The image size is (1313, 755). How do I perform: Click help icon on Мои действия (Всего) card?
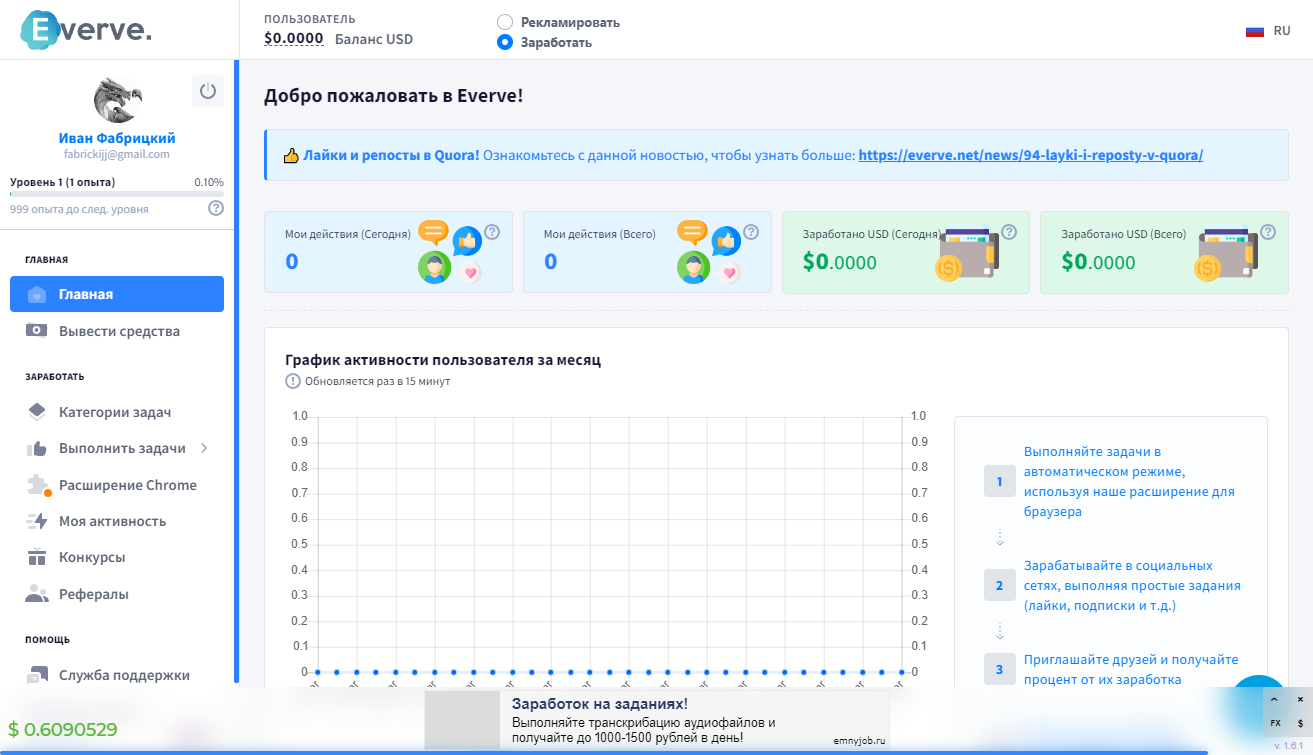(751, 232)
